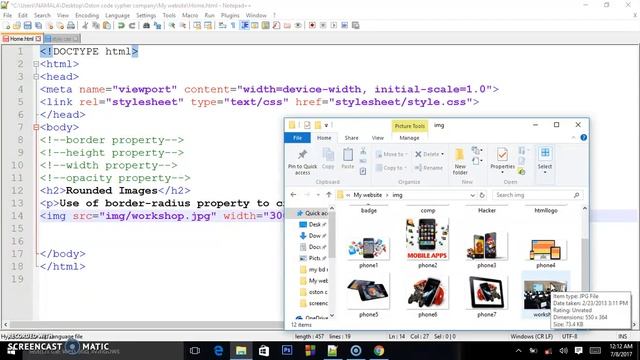Screen dimensions: 640x360
Task: Click the Paste icon in Notepad++ toolbar
Action: 107,25
